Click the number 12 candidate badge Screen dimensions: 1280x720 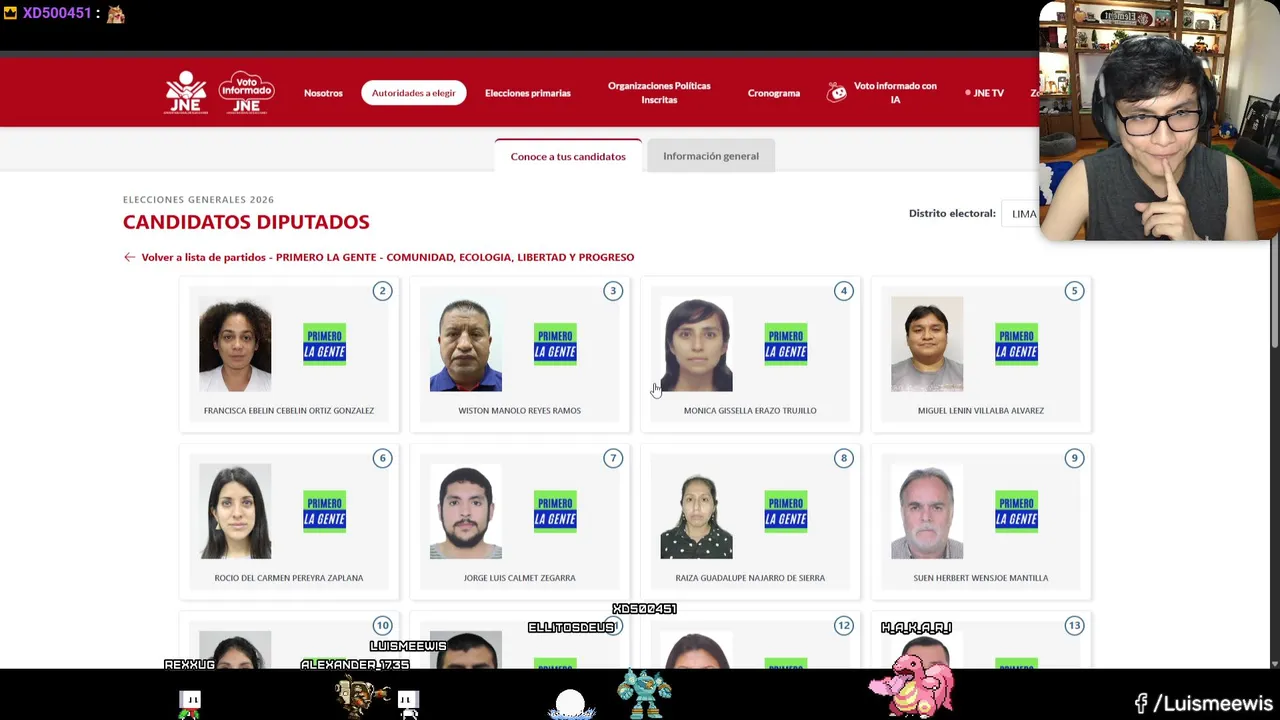pos(844,625)
